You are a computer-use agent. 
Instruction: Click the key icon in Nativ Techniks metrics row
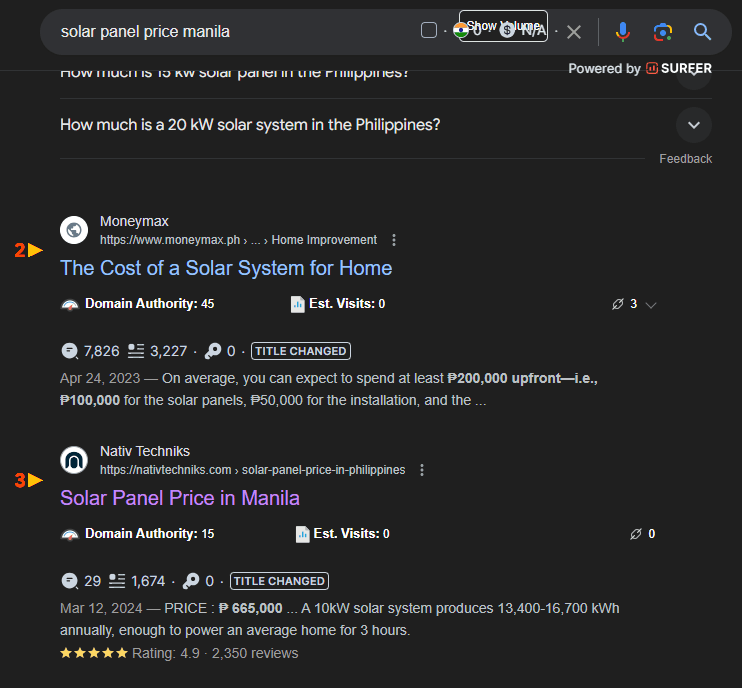coord(191,581)
